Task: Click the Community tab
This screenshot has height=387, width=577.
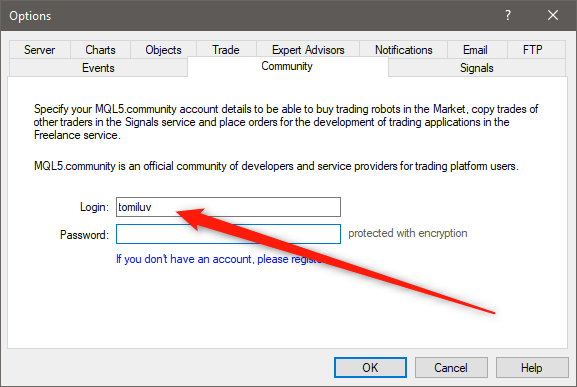Action: (x=287, y=66)
